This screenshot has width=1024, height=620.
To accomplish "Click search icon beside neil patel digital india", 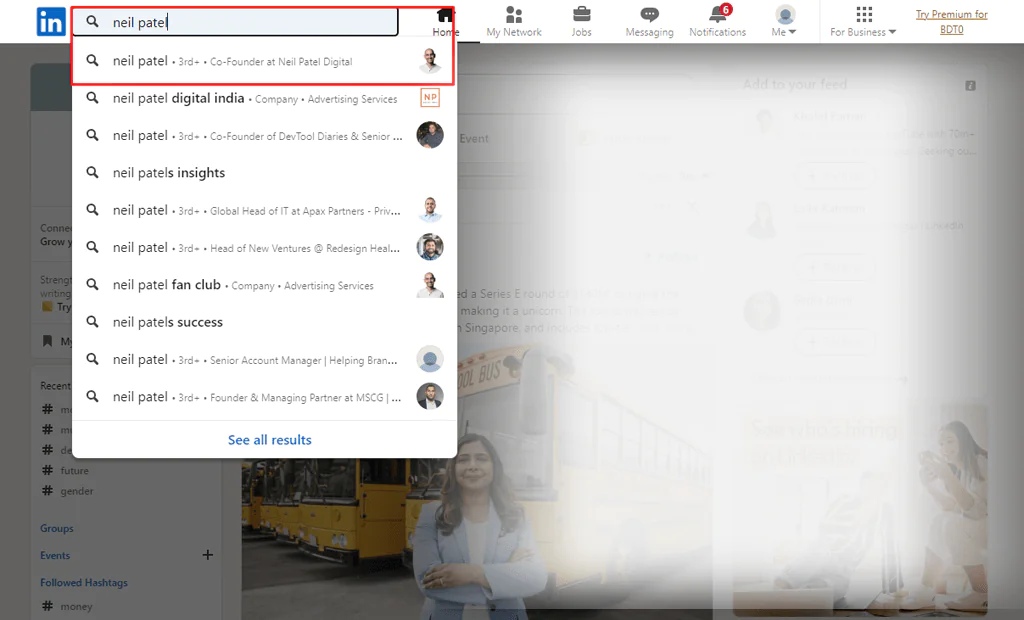I will click(93, 98).
